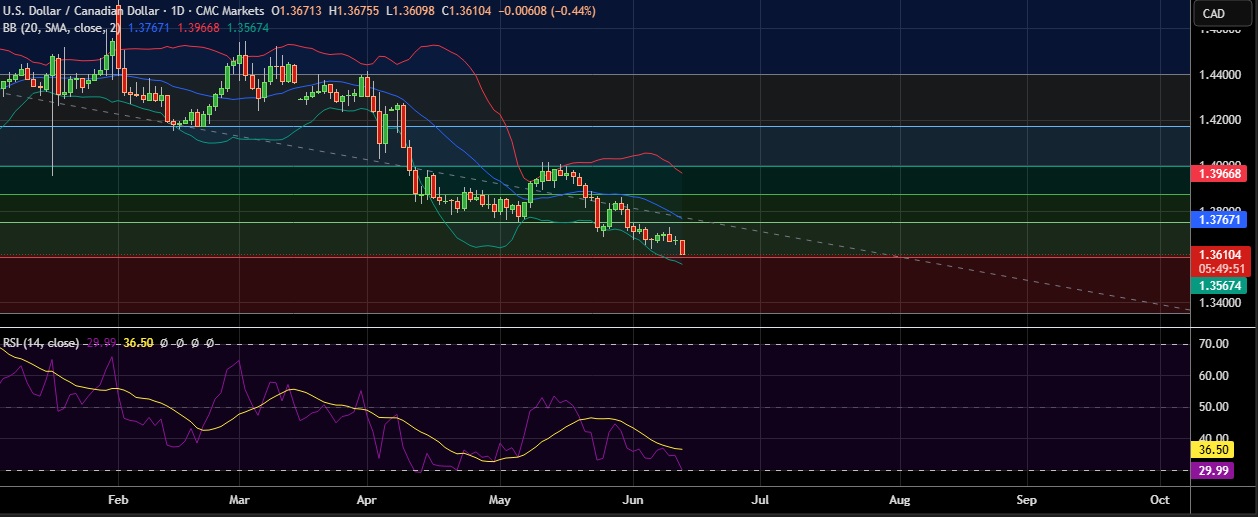Click the 1.44000 price axis label
Image resolution: width=1258 pixels, height=517 pixels.
pyautogui.click(x=1220, y=74)
